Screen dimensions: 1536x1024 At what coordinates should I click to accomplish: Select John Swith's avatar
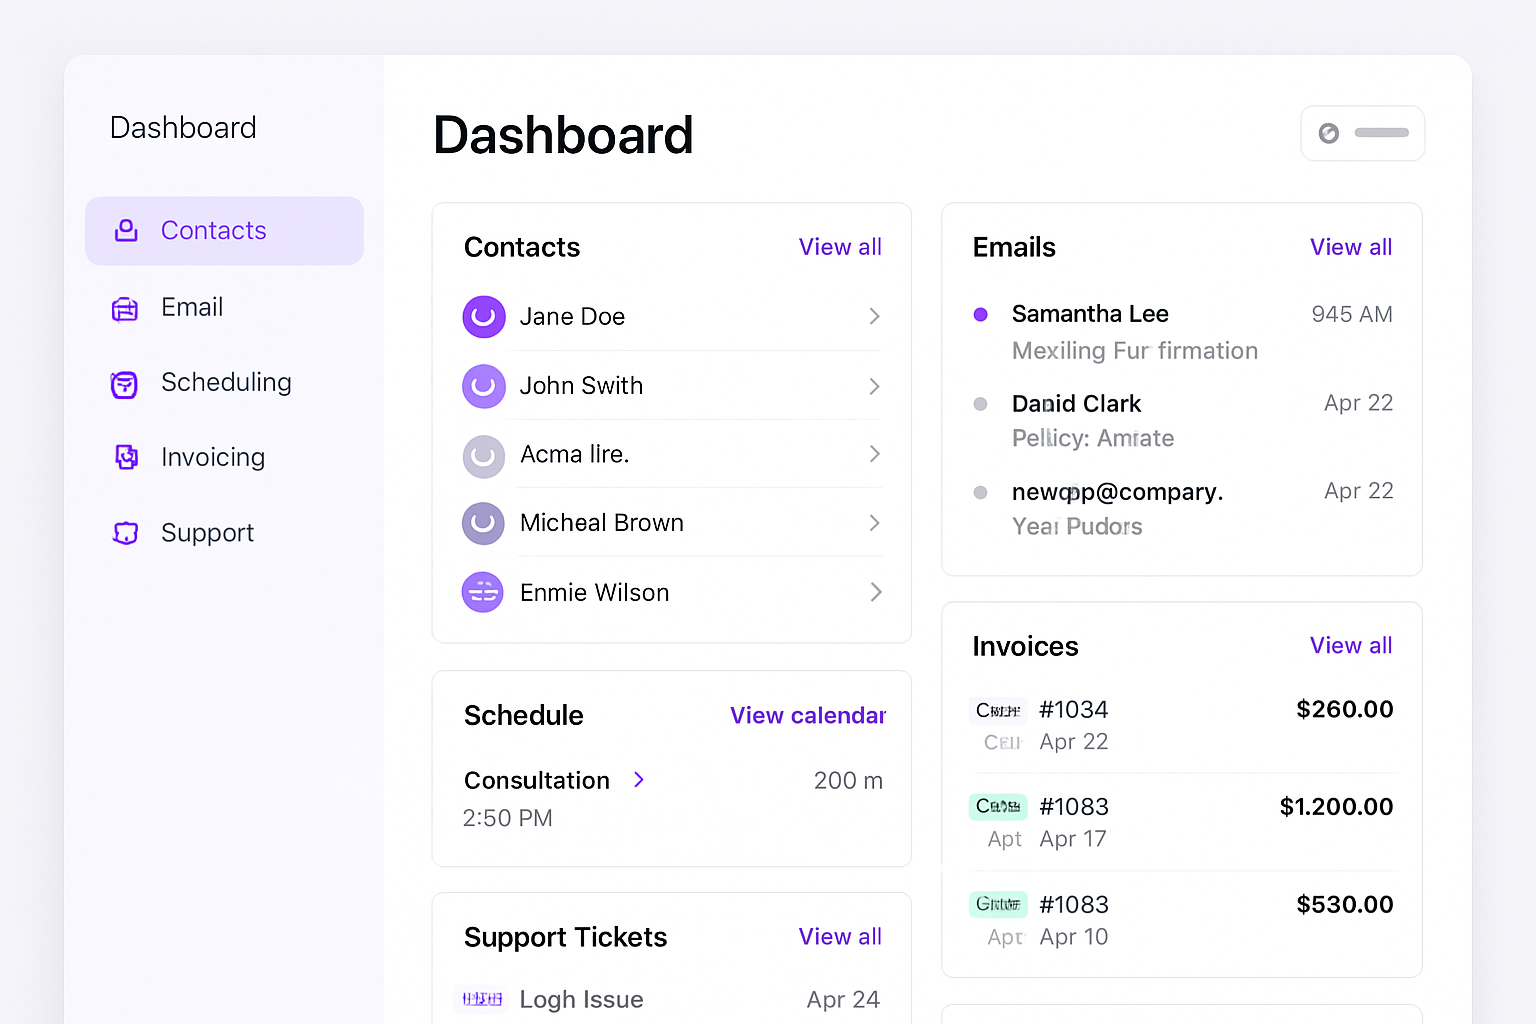click(x=484, y=386)
